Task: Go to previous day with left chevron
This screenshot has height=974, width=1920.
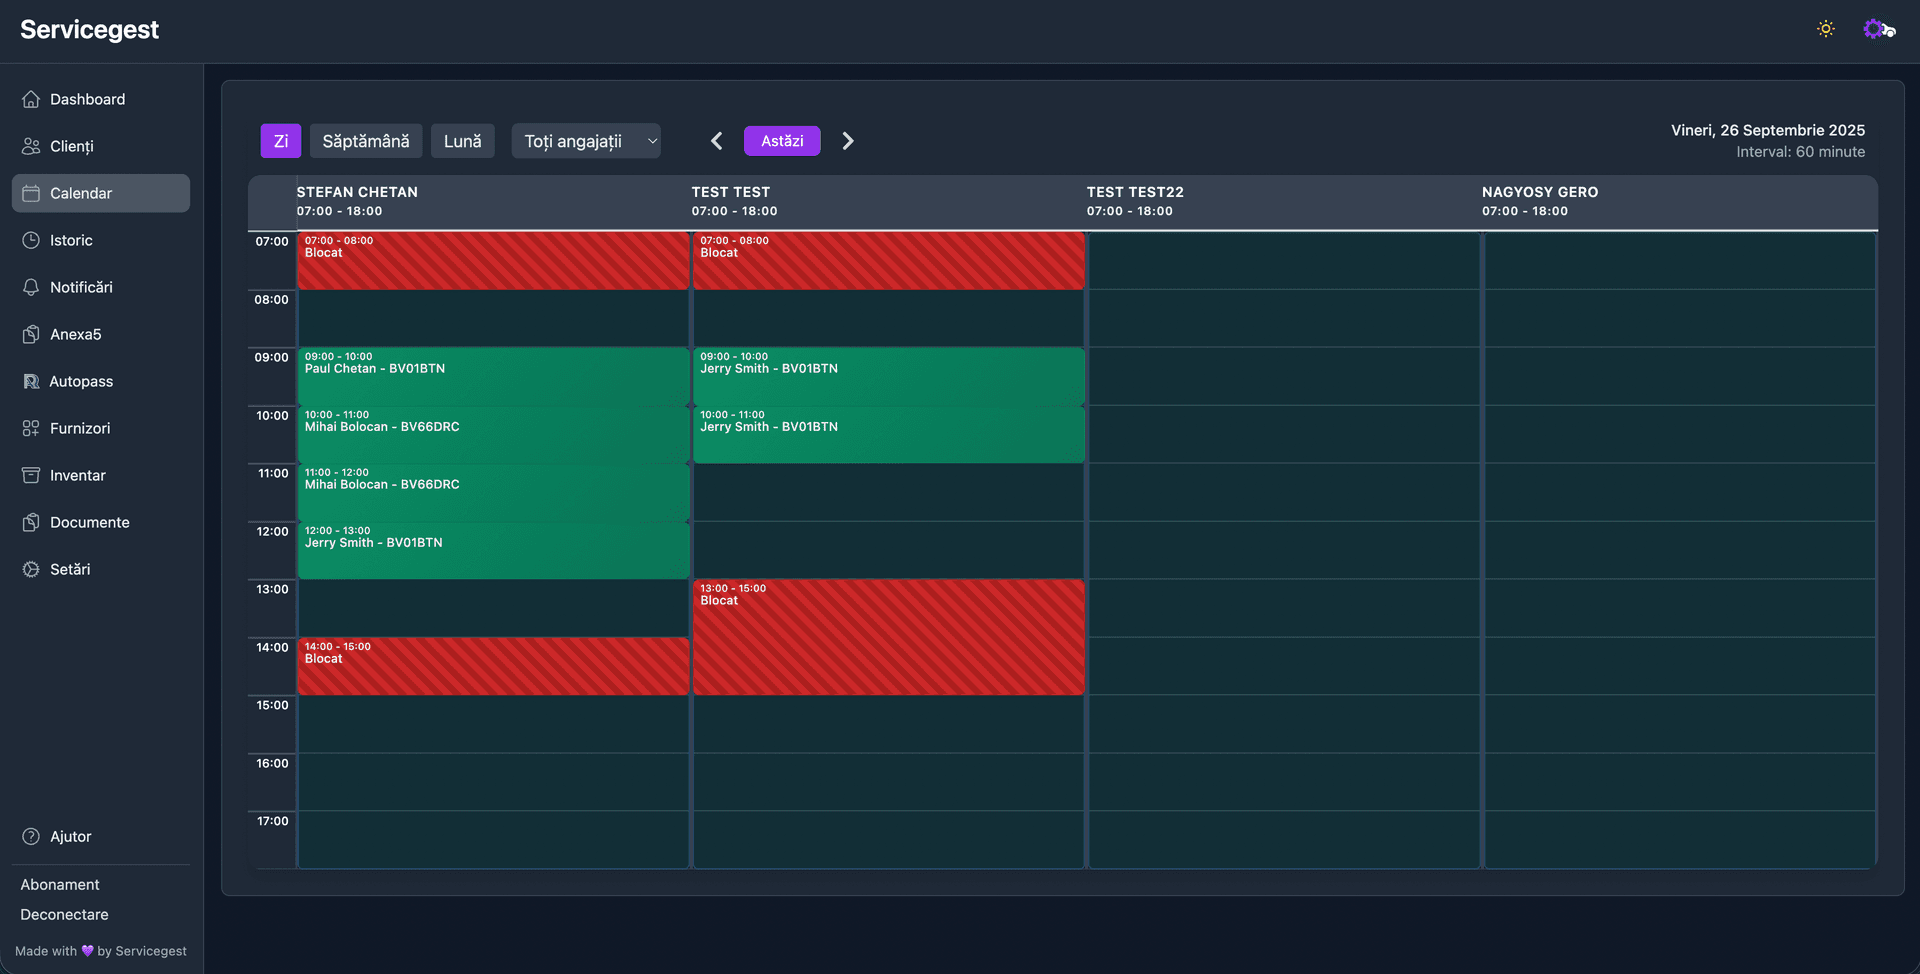Action: (x=716, y=141)
